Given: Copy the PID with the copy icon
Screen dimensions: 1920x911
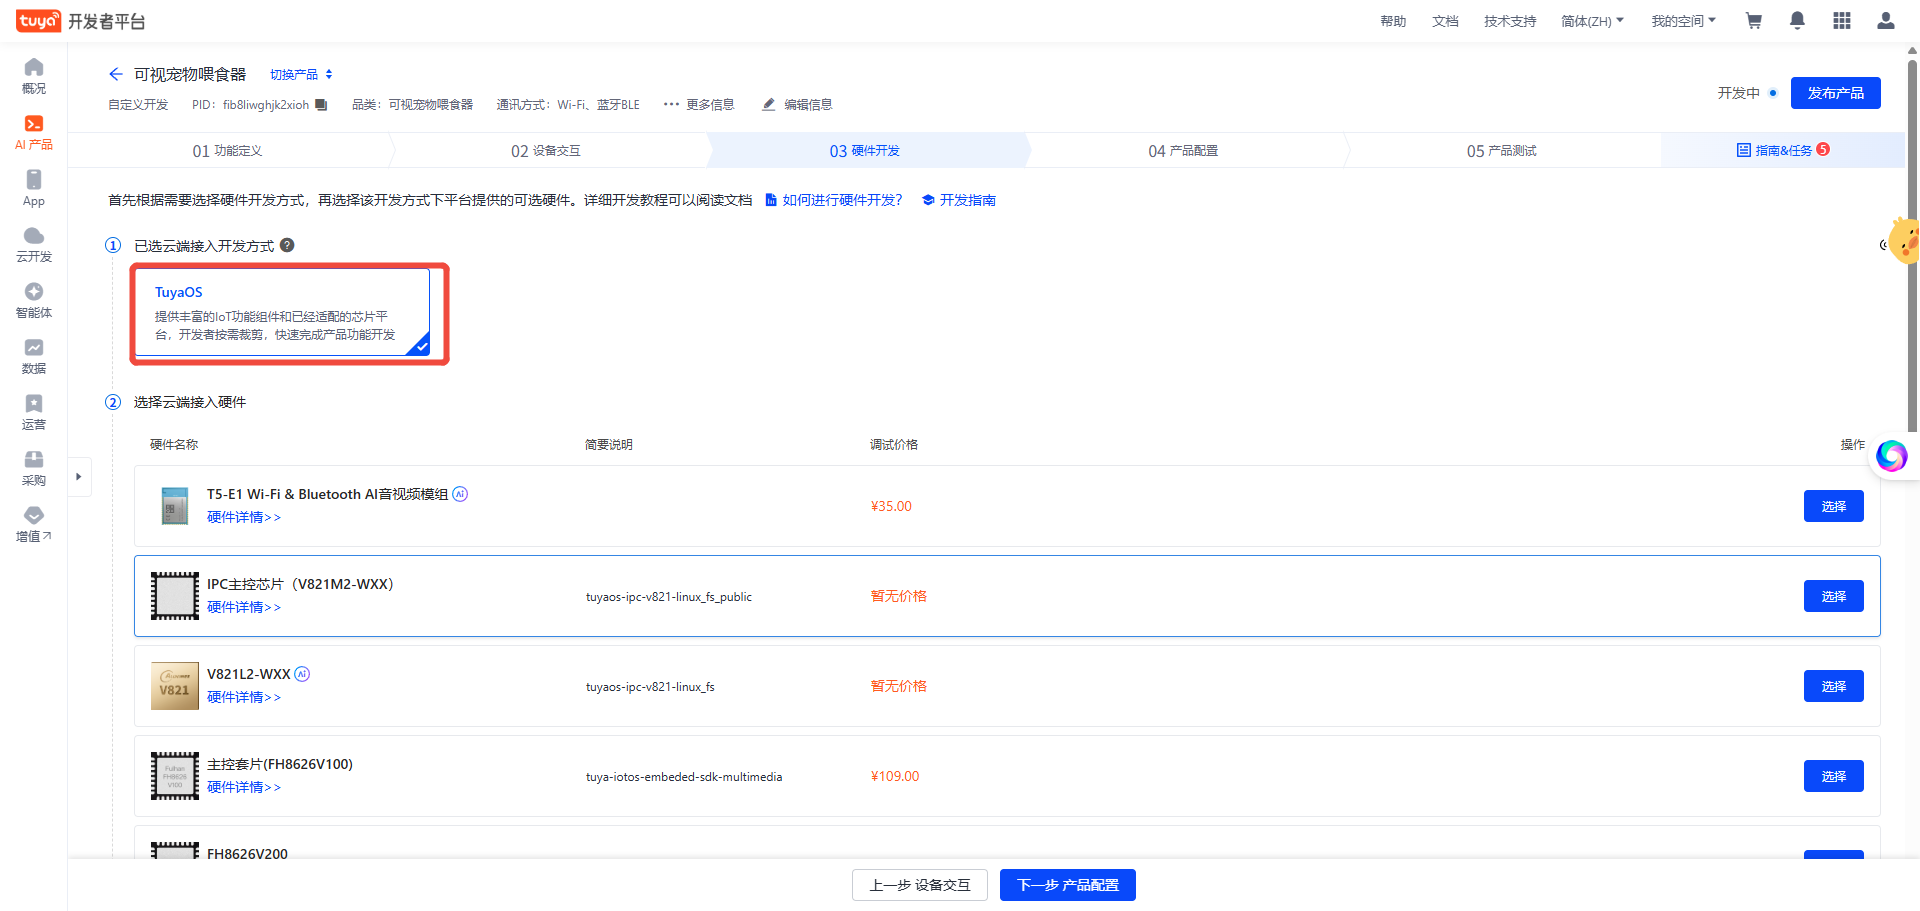Looking at the screenshot, I should point(321,105).
